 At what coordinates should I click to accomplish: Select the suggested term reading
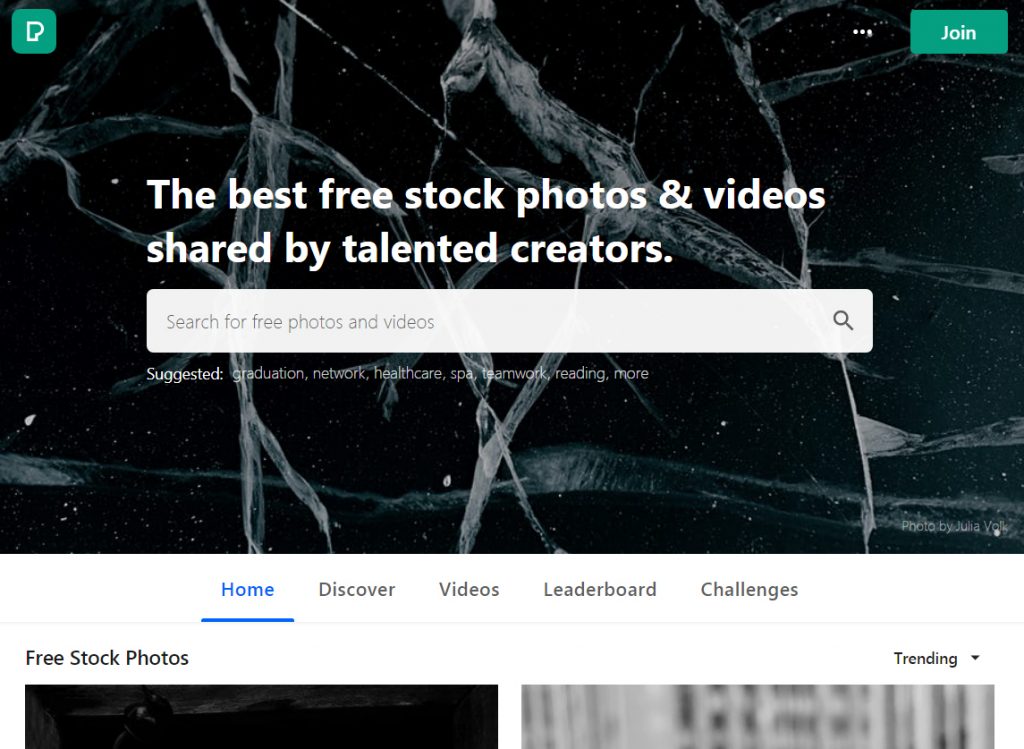coord(581,374)
